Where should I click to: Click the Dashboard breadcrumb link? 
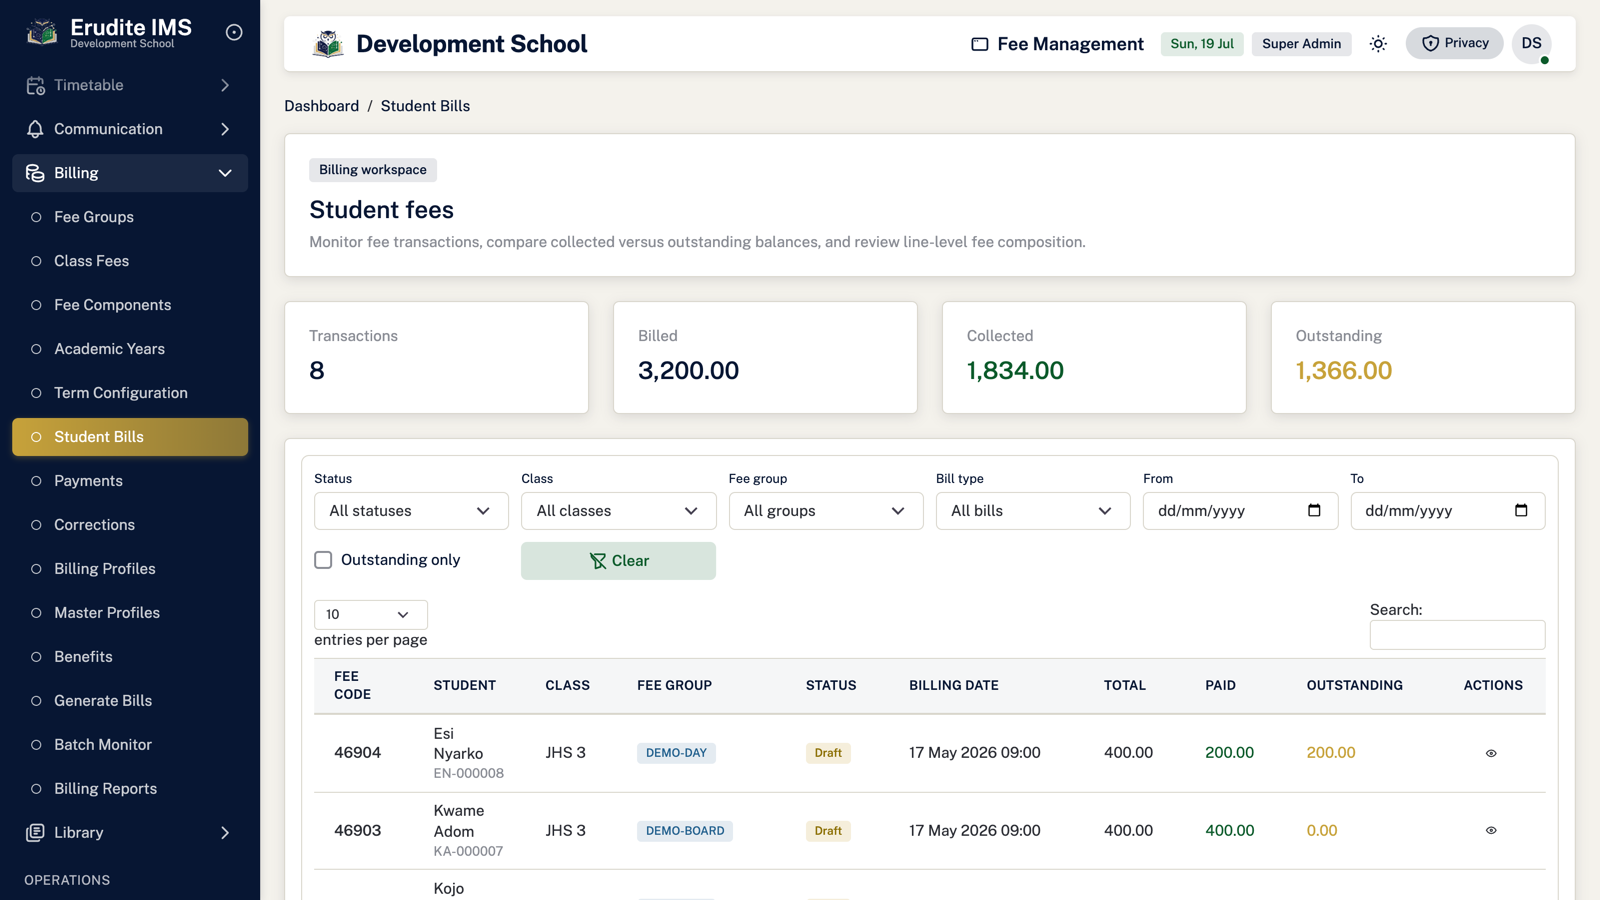click(321, 106)
